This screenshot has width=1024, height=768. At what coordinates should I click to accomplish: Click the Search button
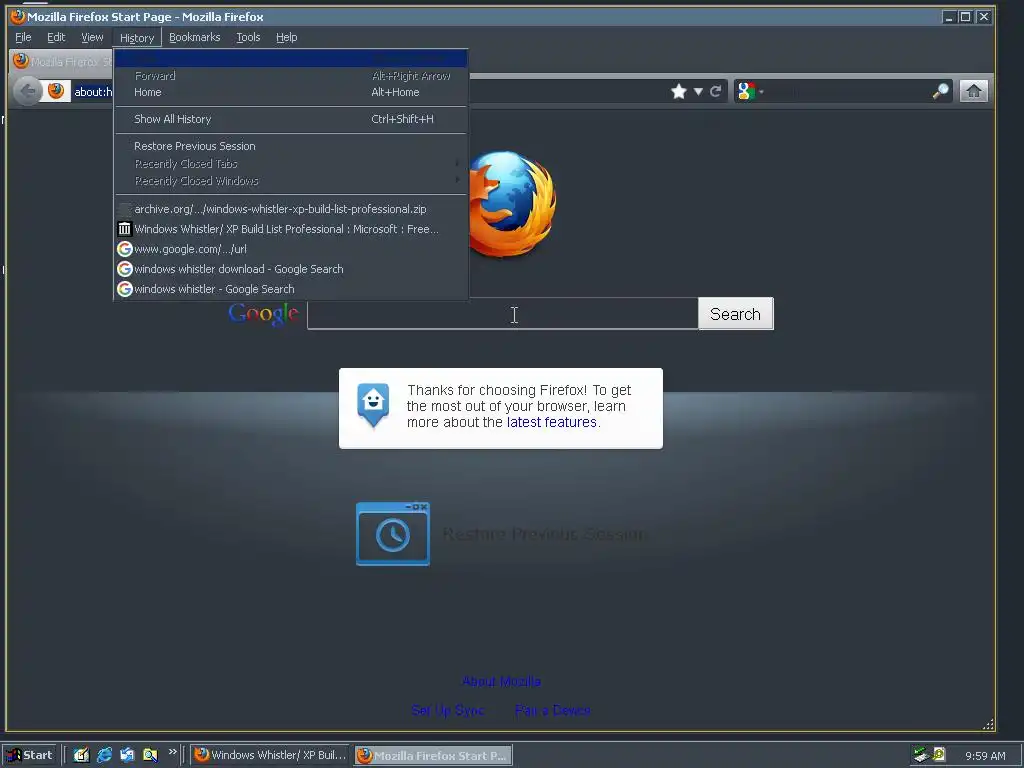click(735, 314)
